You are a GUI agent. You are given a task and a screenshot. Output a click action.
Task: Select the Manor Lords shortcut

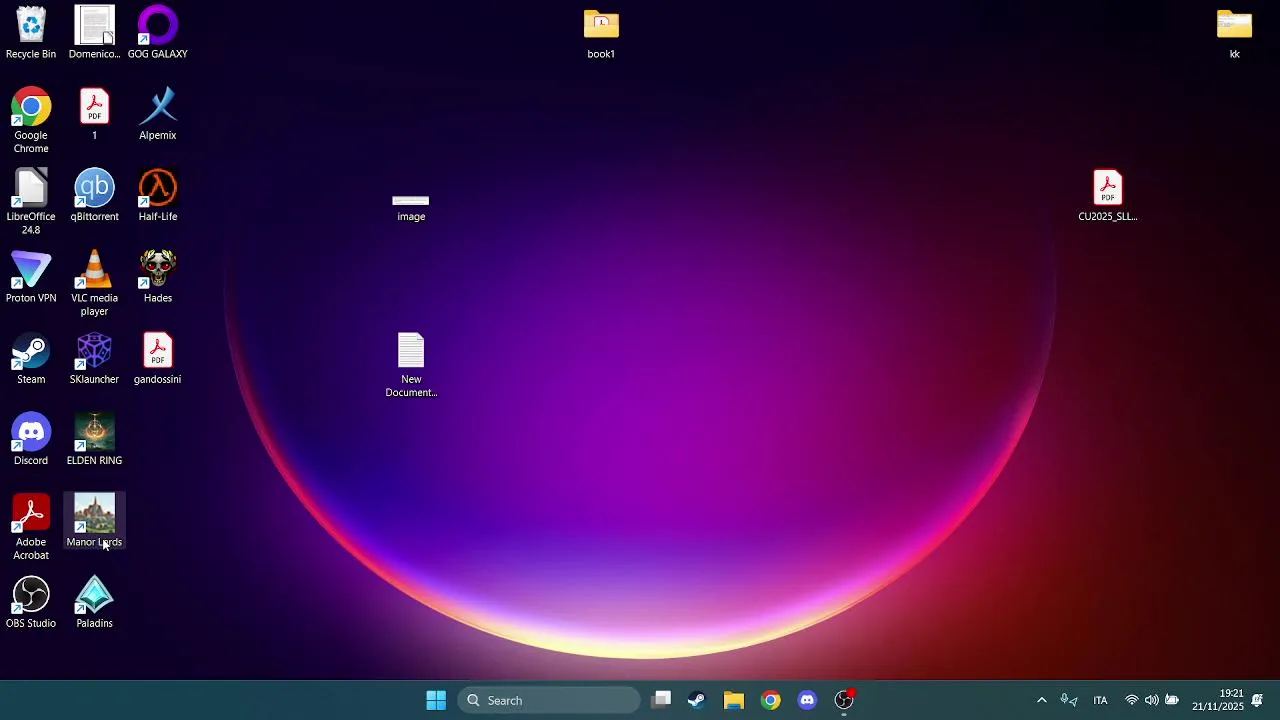coord(94,521)
